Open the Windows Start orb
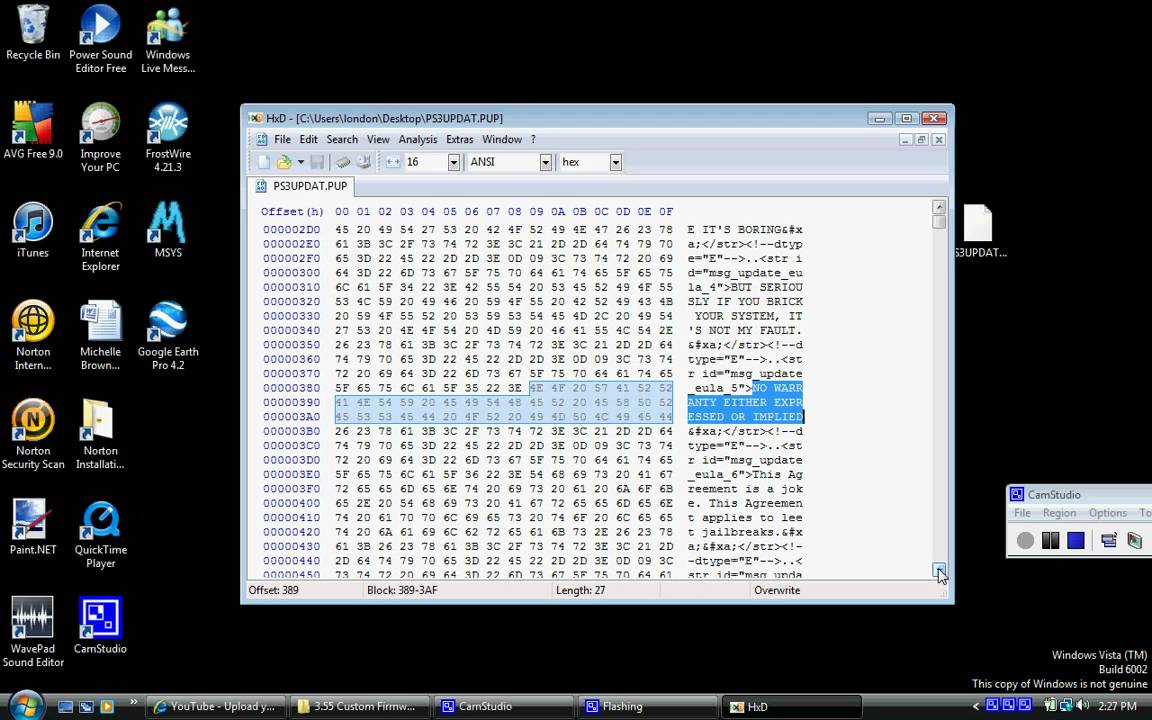Screen dimensions: 1152x720 (x=27, y=706)
